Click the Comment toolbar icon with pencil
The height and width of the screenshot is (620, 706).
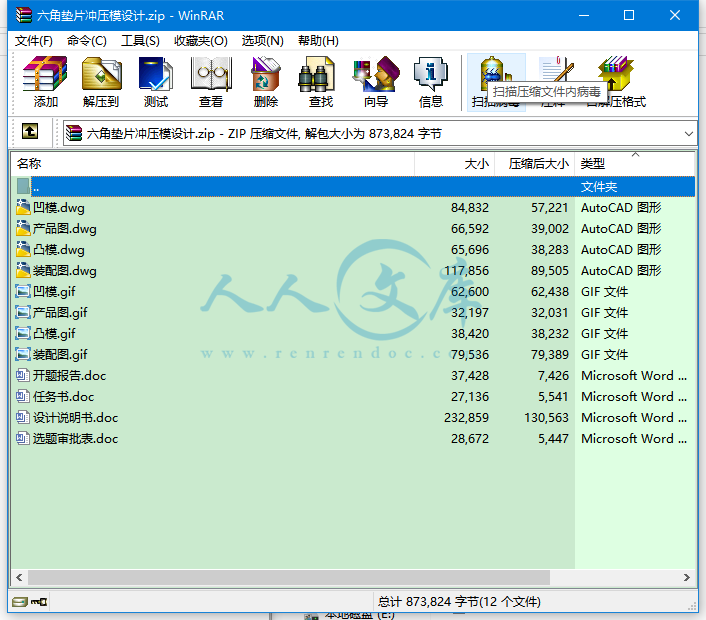[x=557, y=68]
